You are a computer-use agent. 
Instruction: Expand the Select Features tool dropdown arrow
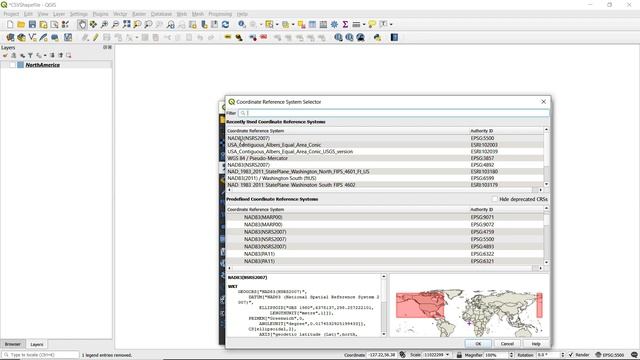click(x=277, y=24)
